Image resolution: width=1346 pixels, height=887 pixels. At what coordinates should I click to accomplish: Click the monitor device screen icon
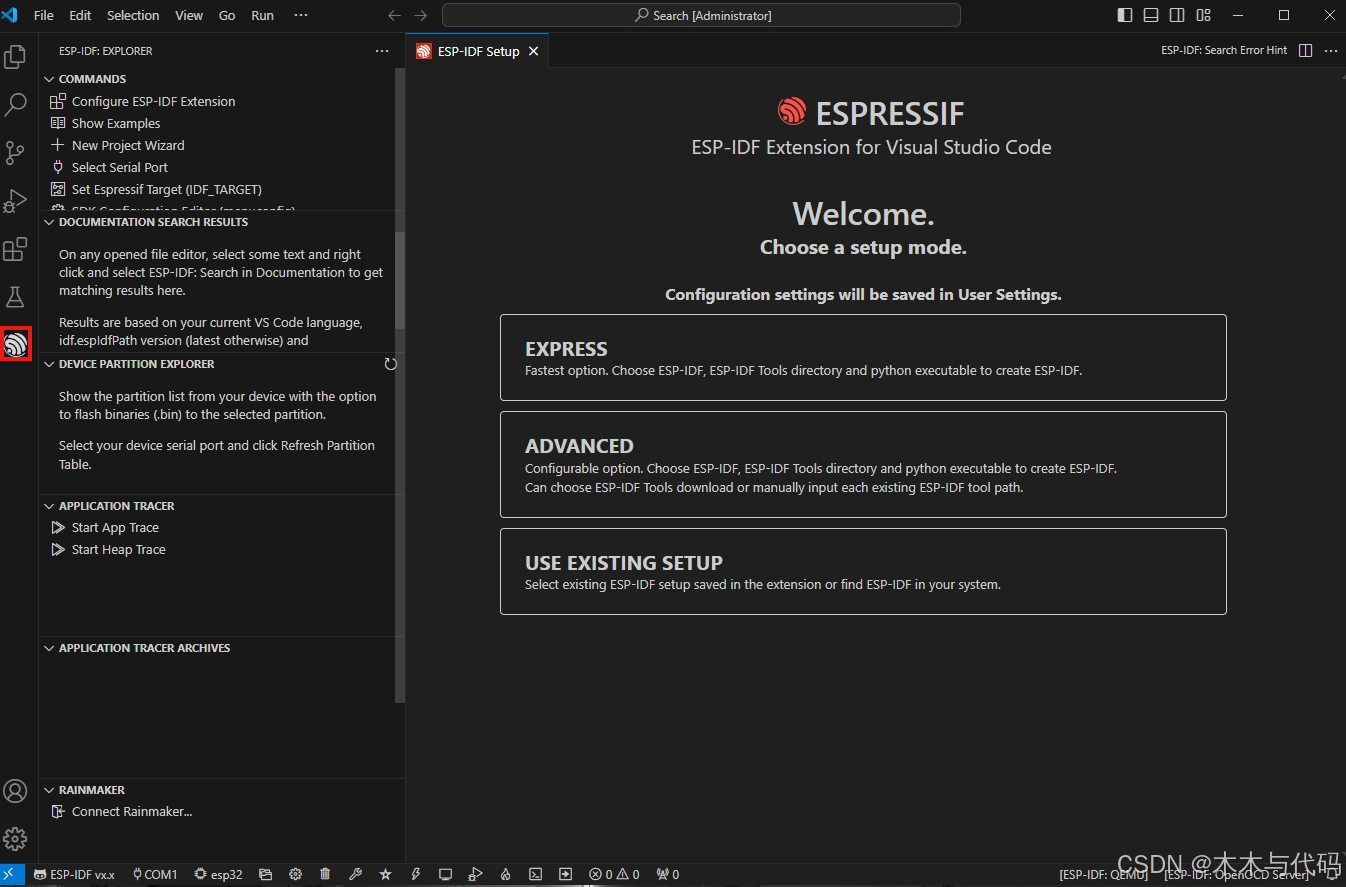pyautogui.click(x=445, y=874)
